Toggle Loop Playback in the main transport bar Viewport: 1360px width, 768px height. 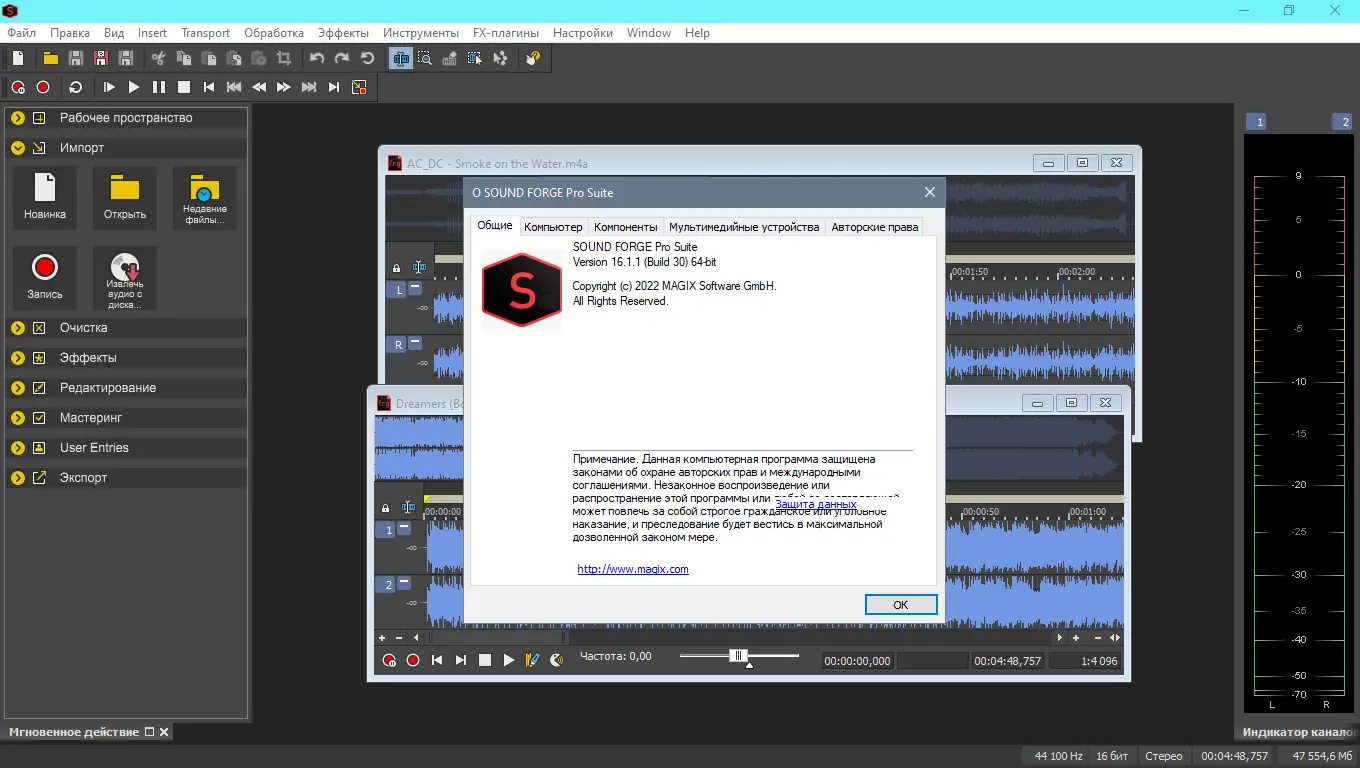[x=76, y=87]
